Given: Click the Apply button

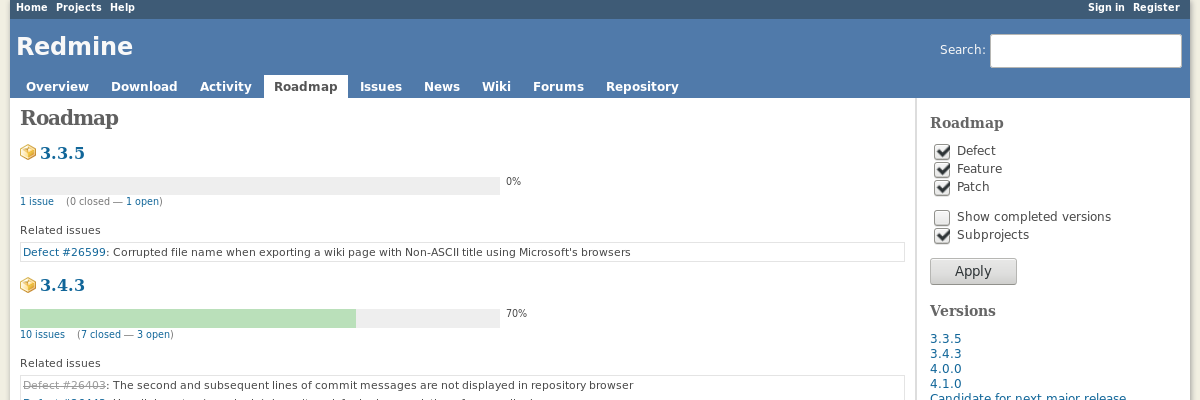Looking at the screenshot, I should click(x=973, y=271).
